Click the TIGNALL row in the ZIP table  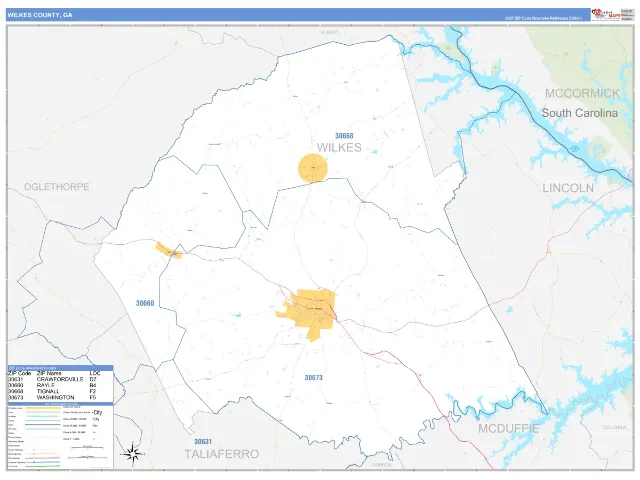pos(54,391)
